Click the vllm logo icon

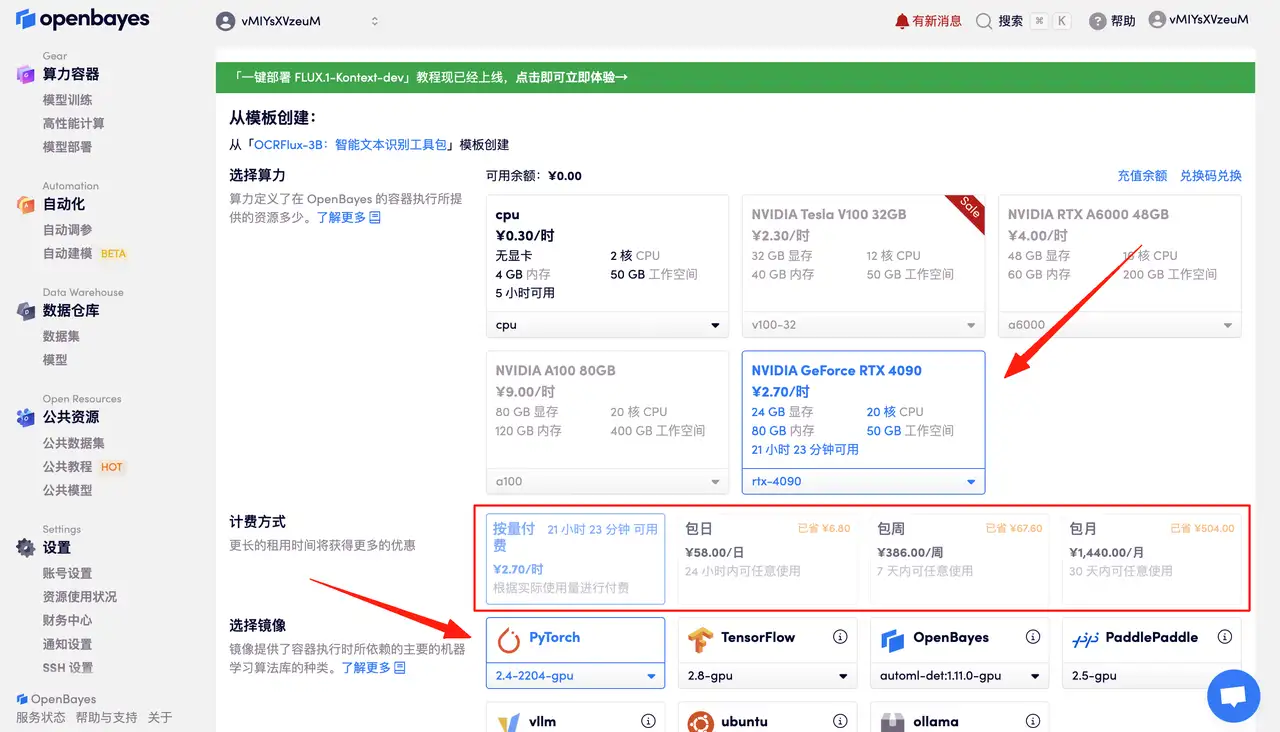click(509, 722)
